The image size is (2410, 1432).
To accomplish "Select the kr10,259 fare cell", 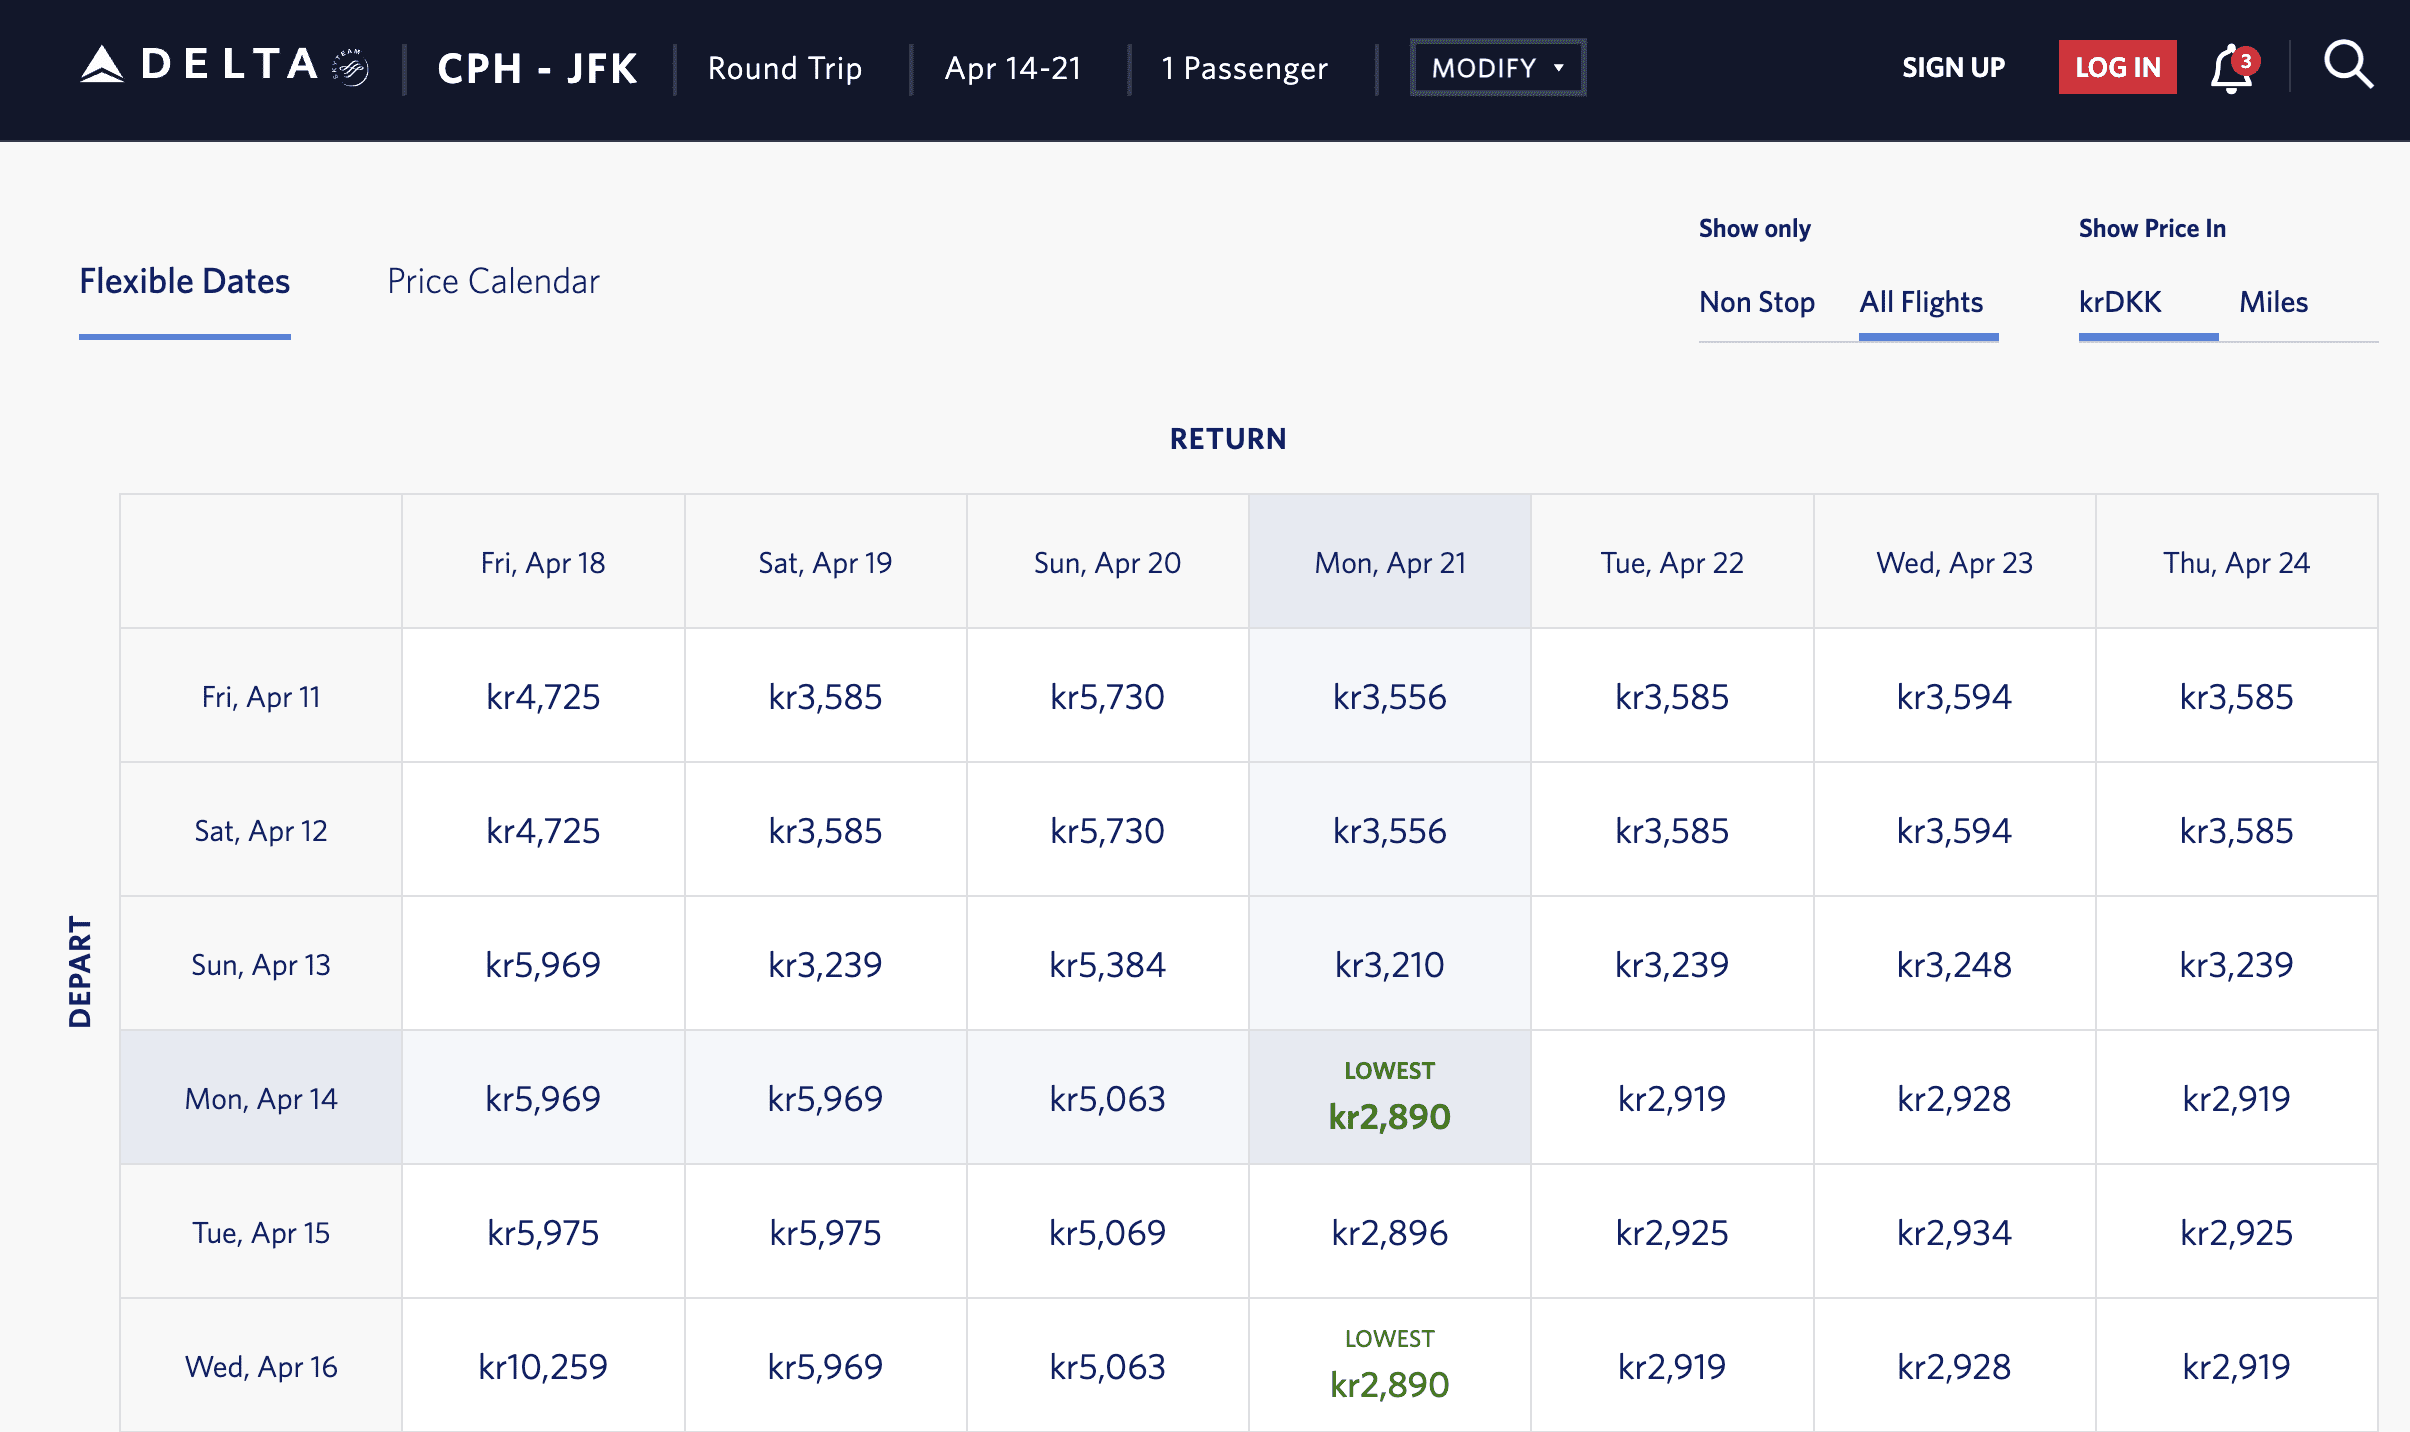I will coord(543,1366).
